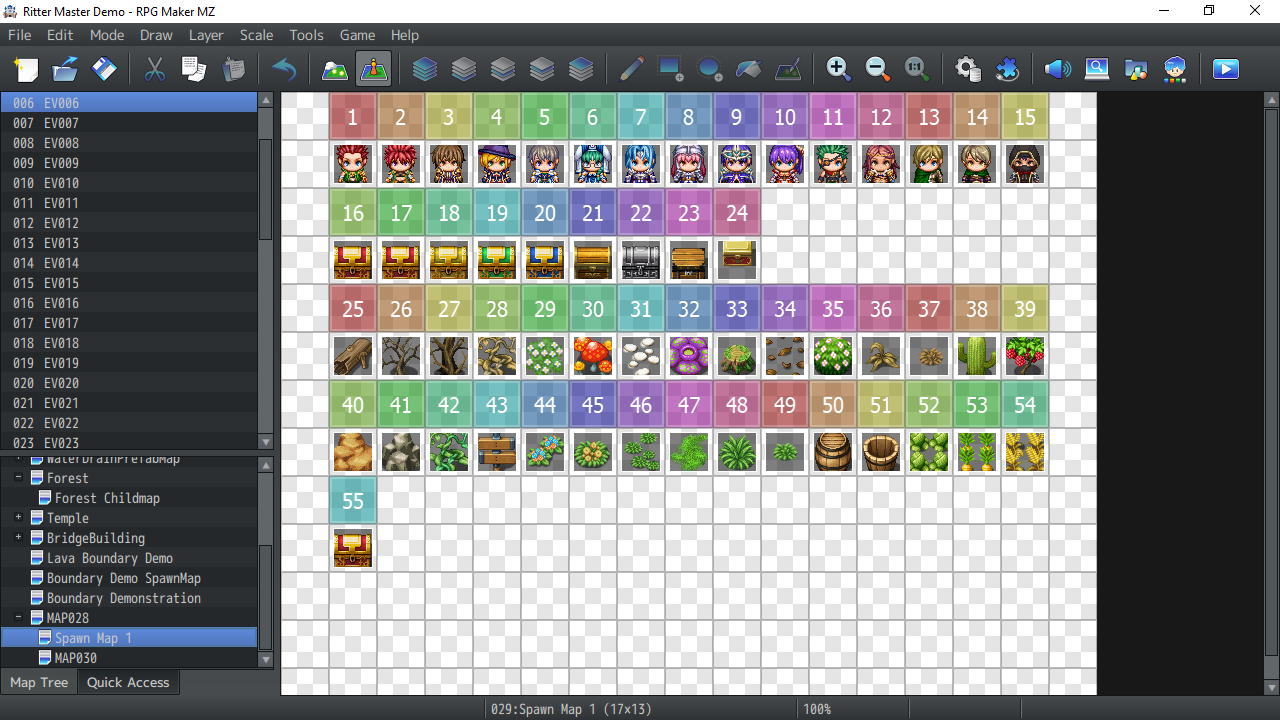Collapse the MAP028 folder
The image size is (1280, 720).
[x=19, y=618]
